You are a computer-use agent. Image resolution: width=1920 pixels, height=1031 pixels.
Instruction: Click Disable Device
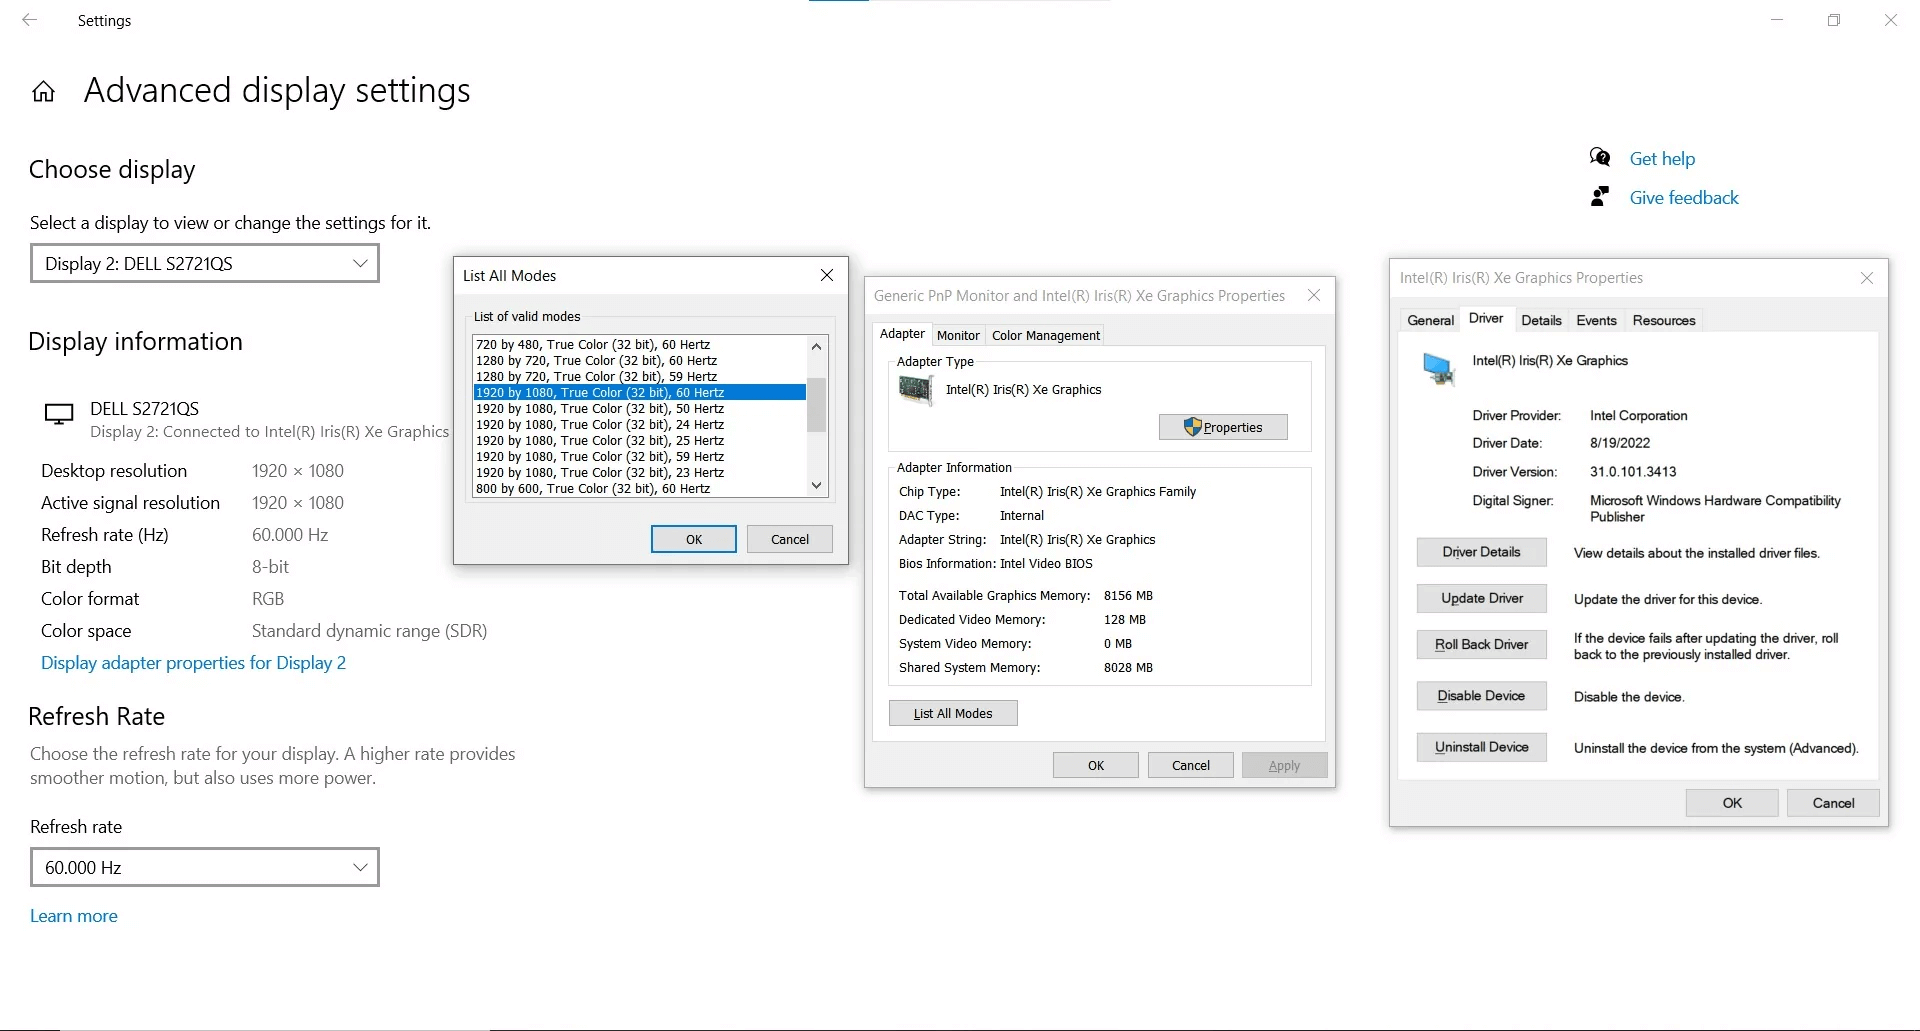pos(1482,696)
